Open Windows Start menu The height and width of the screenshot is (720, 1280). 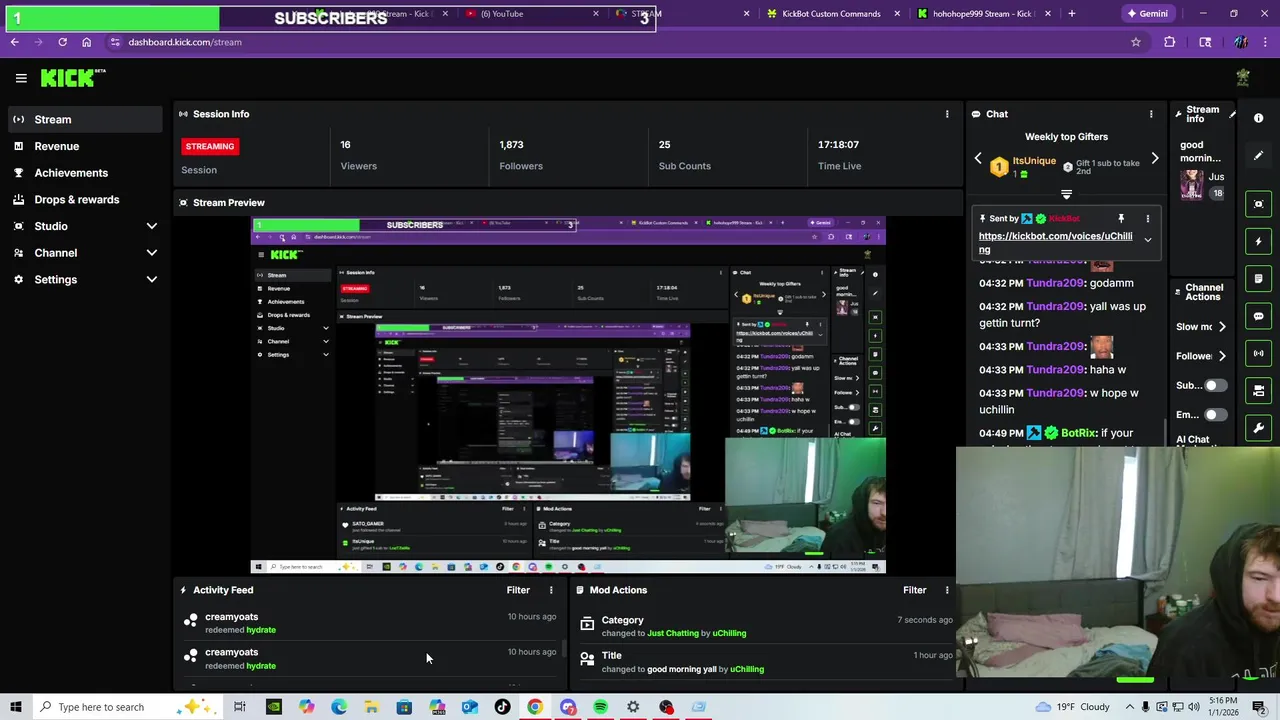tap(15, 707)
